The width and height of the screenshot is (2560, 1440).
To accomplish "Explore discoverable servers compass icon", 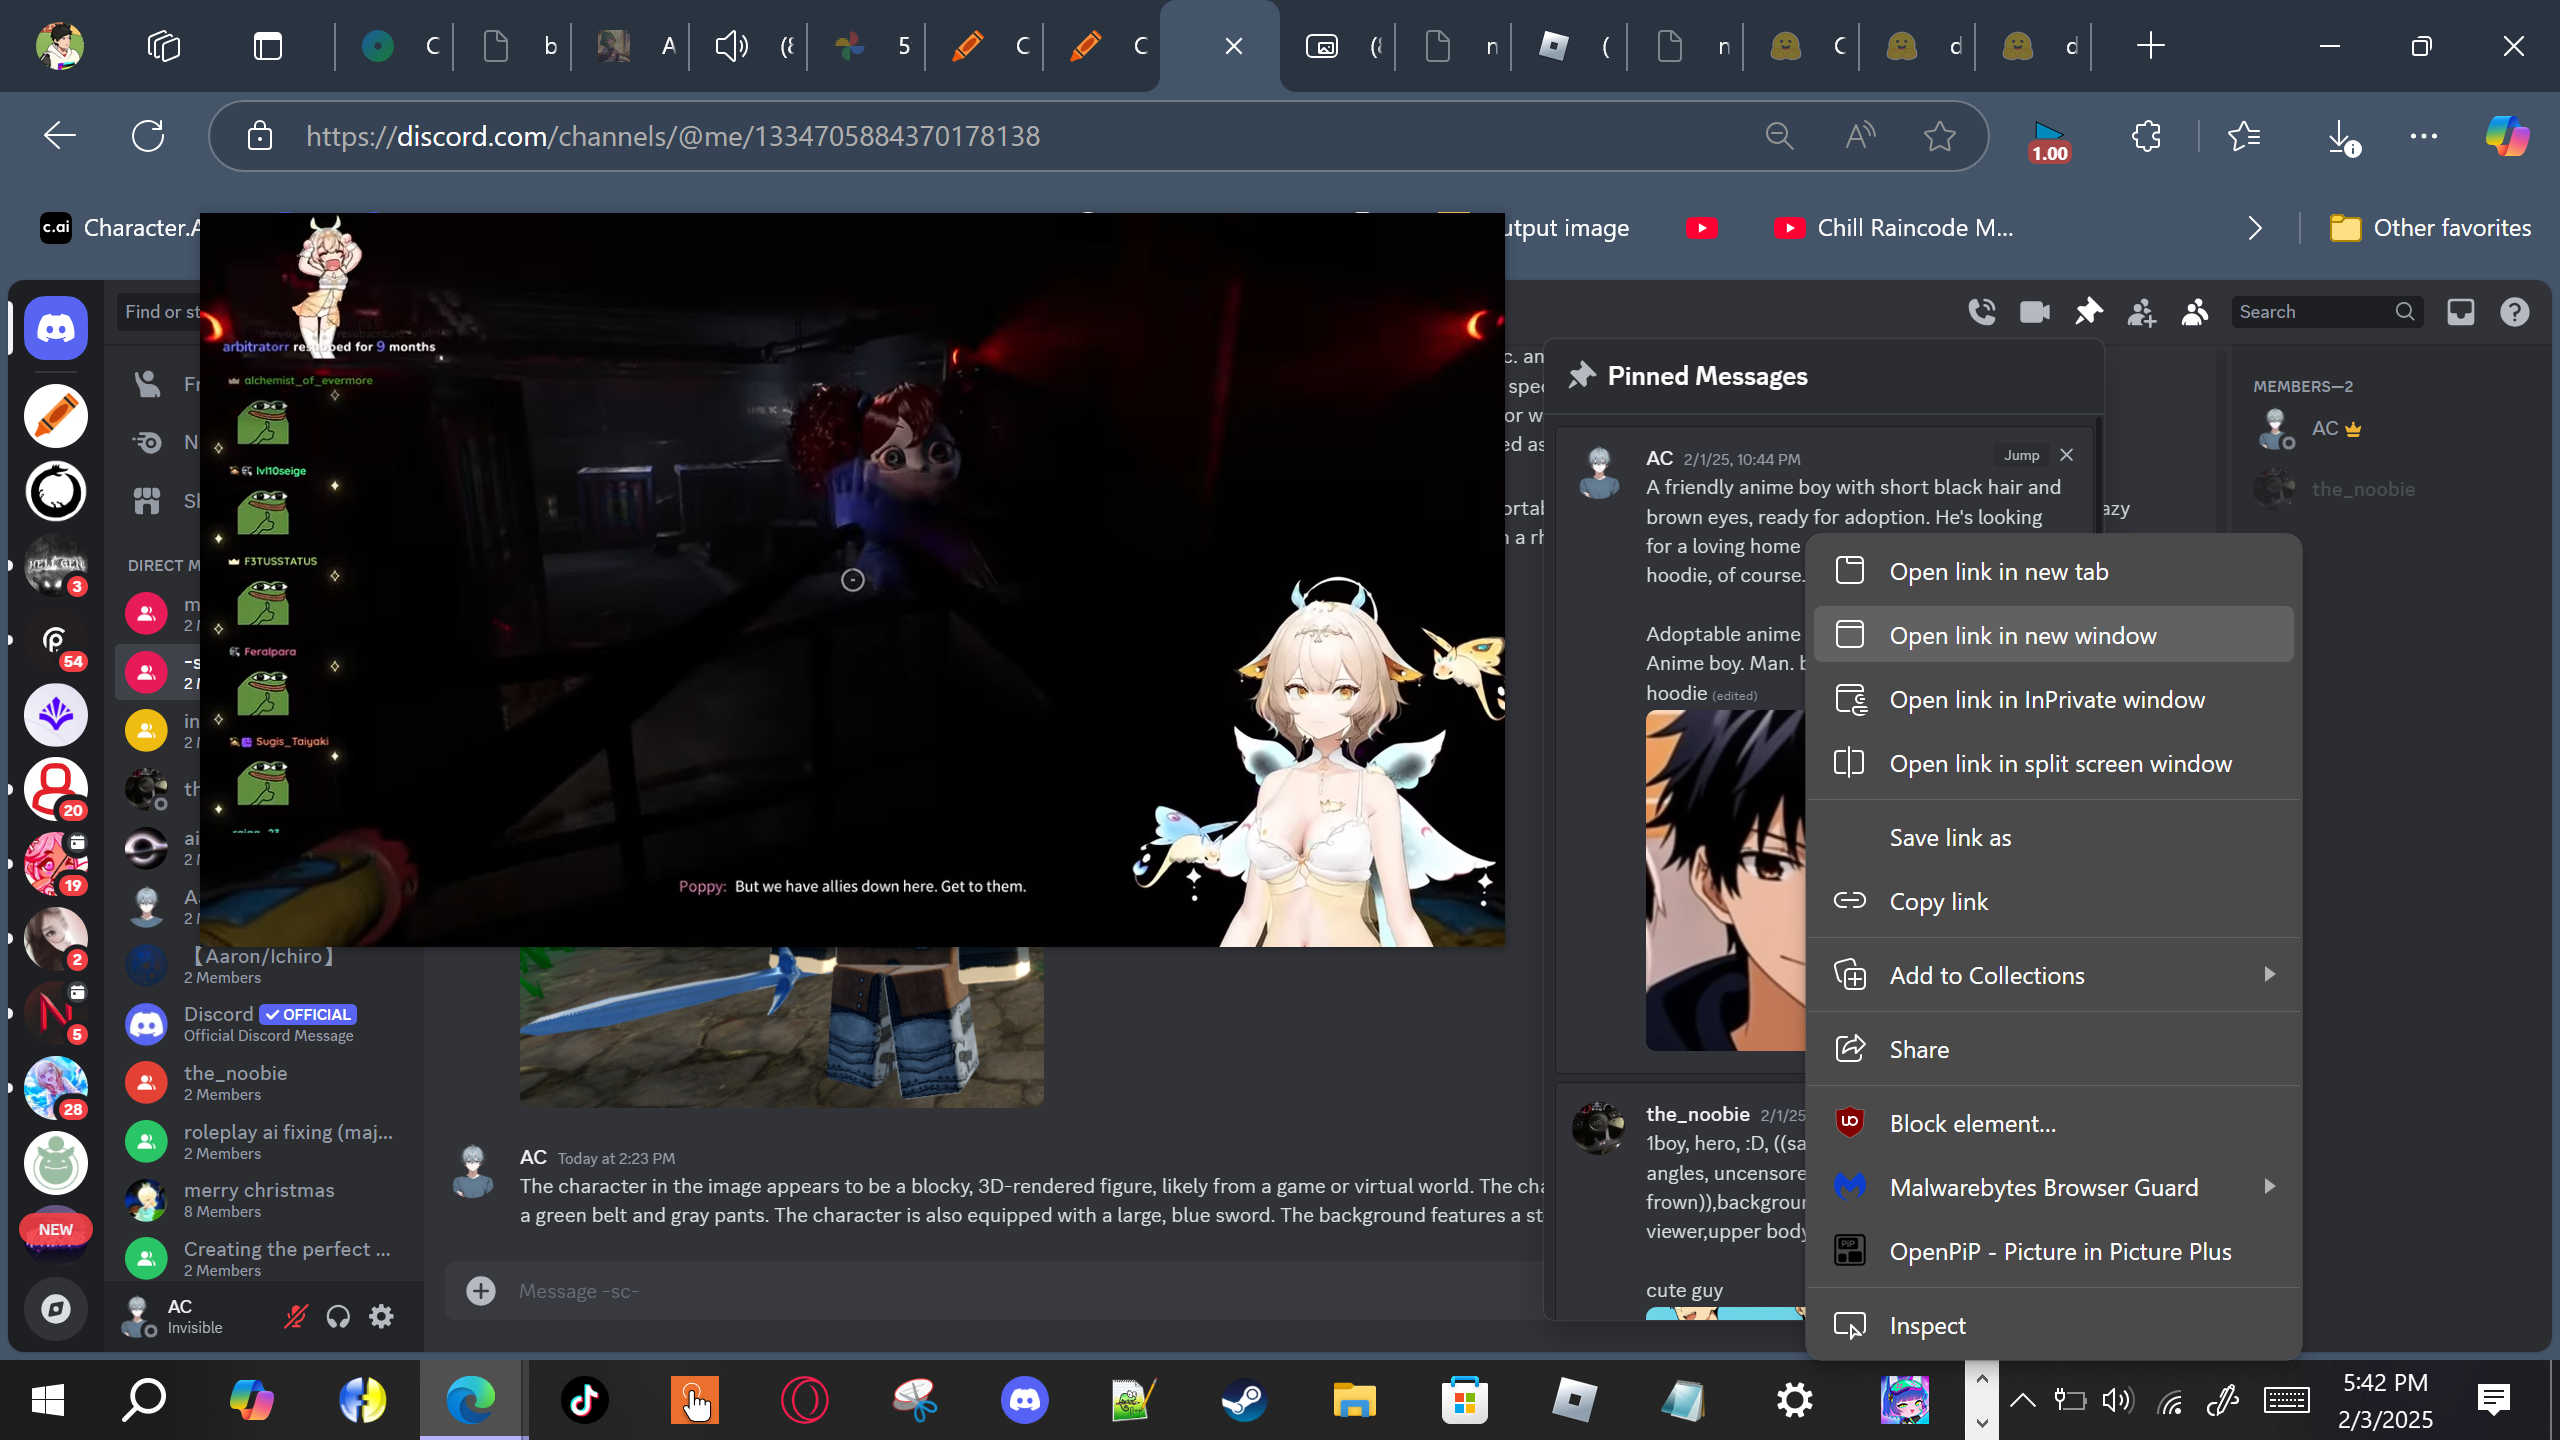I will point(56,1309).
